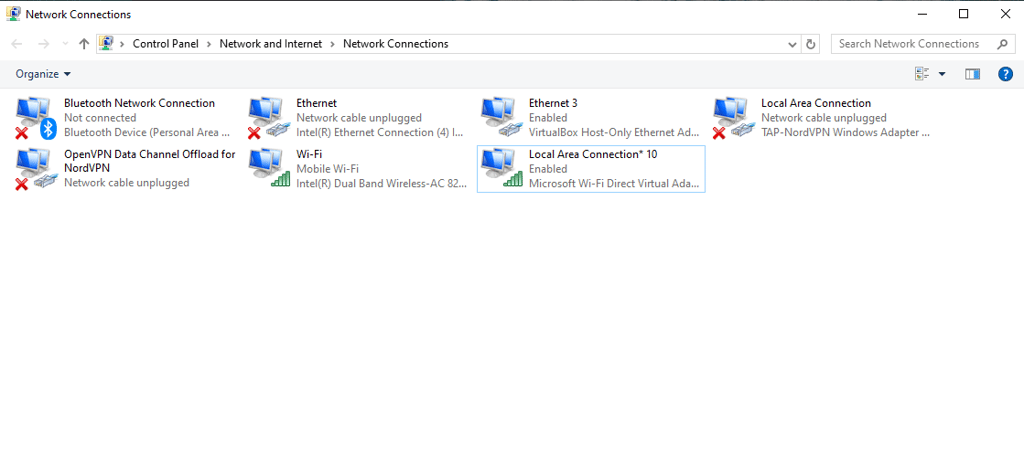1024x454 pixels.
Task: Show the preview pane
Action: coord(972,74)
